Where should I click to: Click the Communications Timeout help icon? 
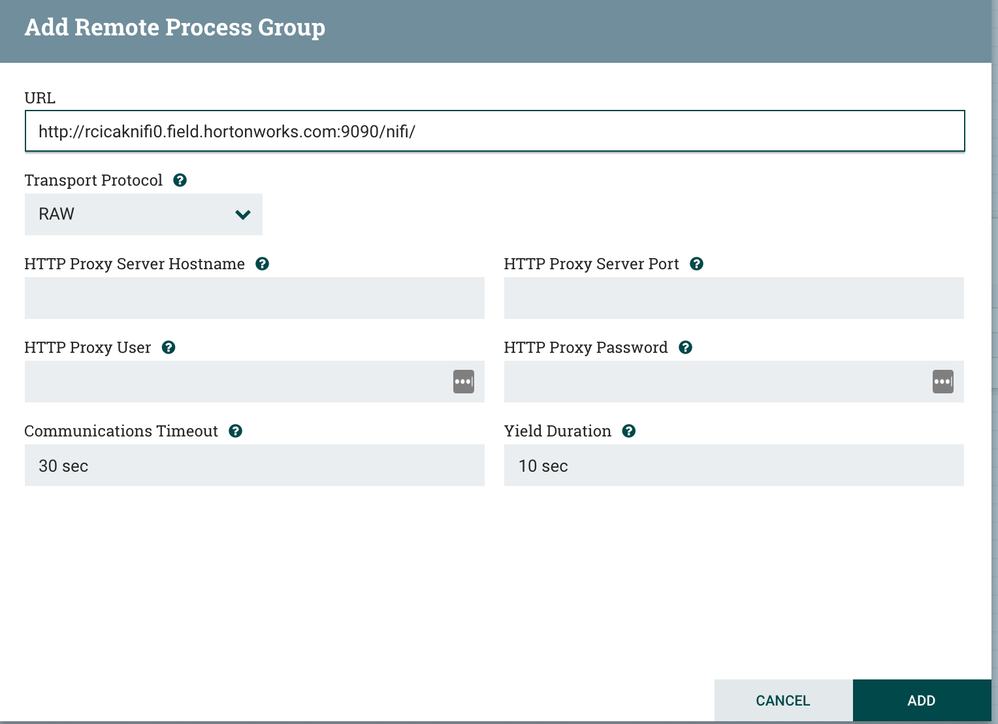[x=235, y=431]
